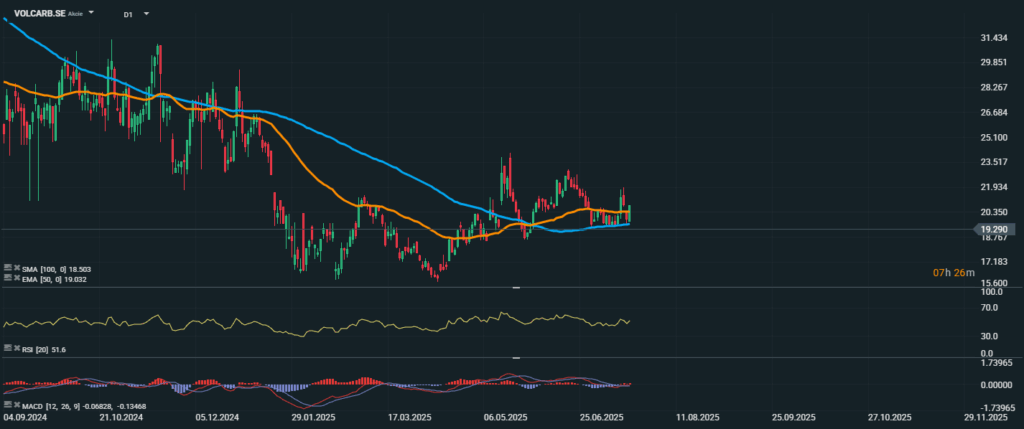Click the panel divider handle above MACD
Viewport: 1024px width, 429px height.
pos(516,358)
